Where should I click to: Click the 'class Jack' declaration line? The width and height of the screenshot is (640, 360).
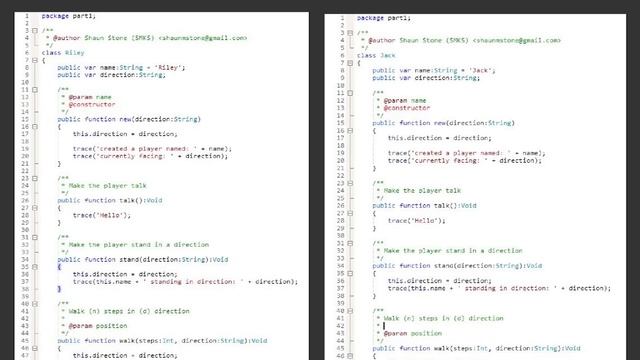(376, 56)
